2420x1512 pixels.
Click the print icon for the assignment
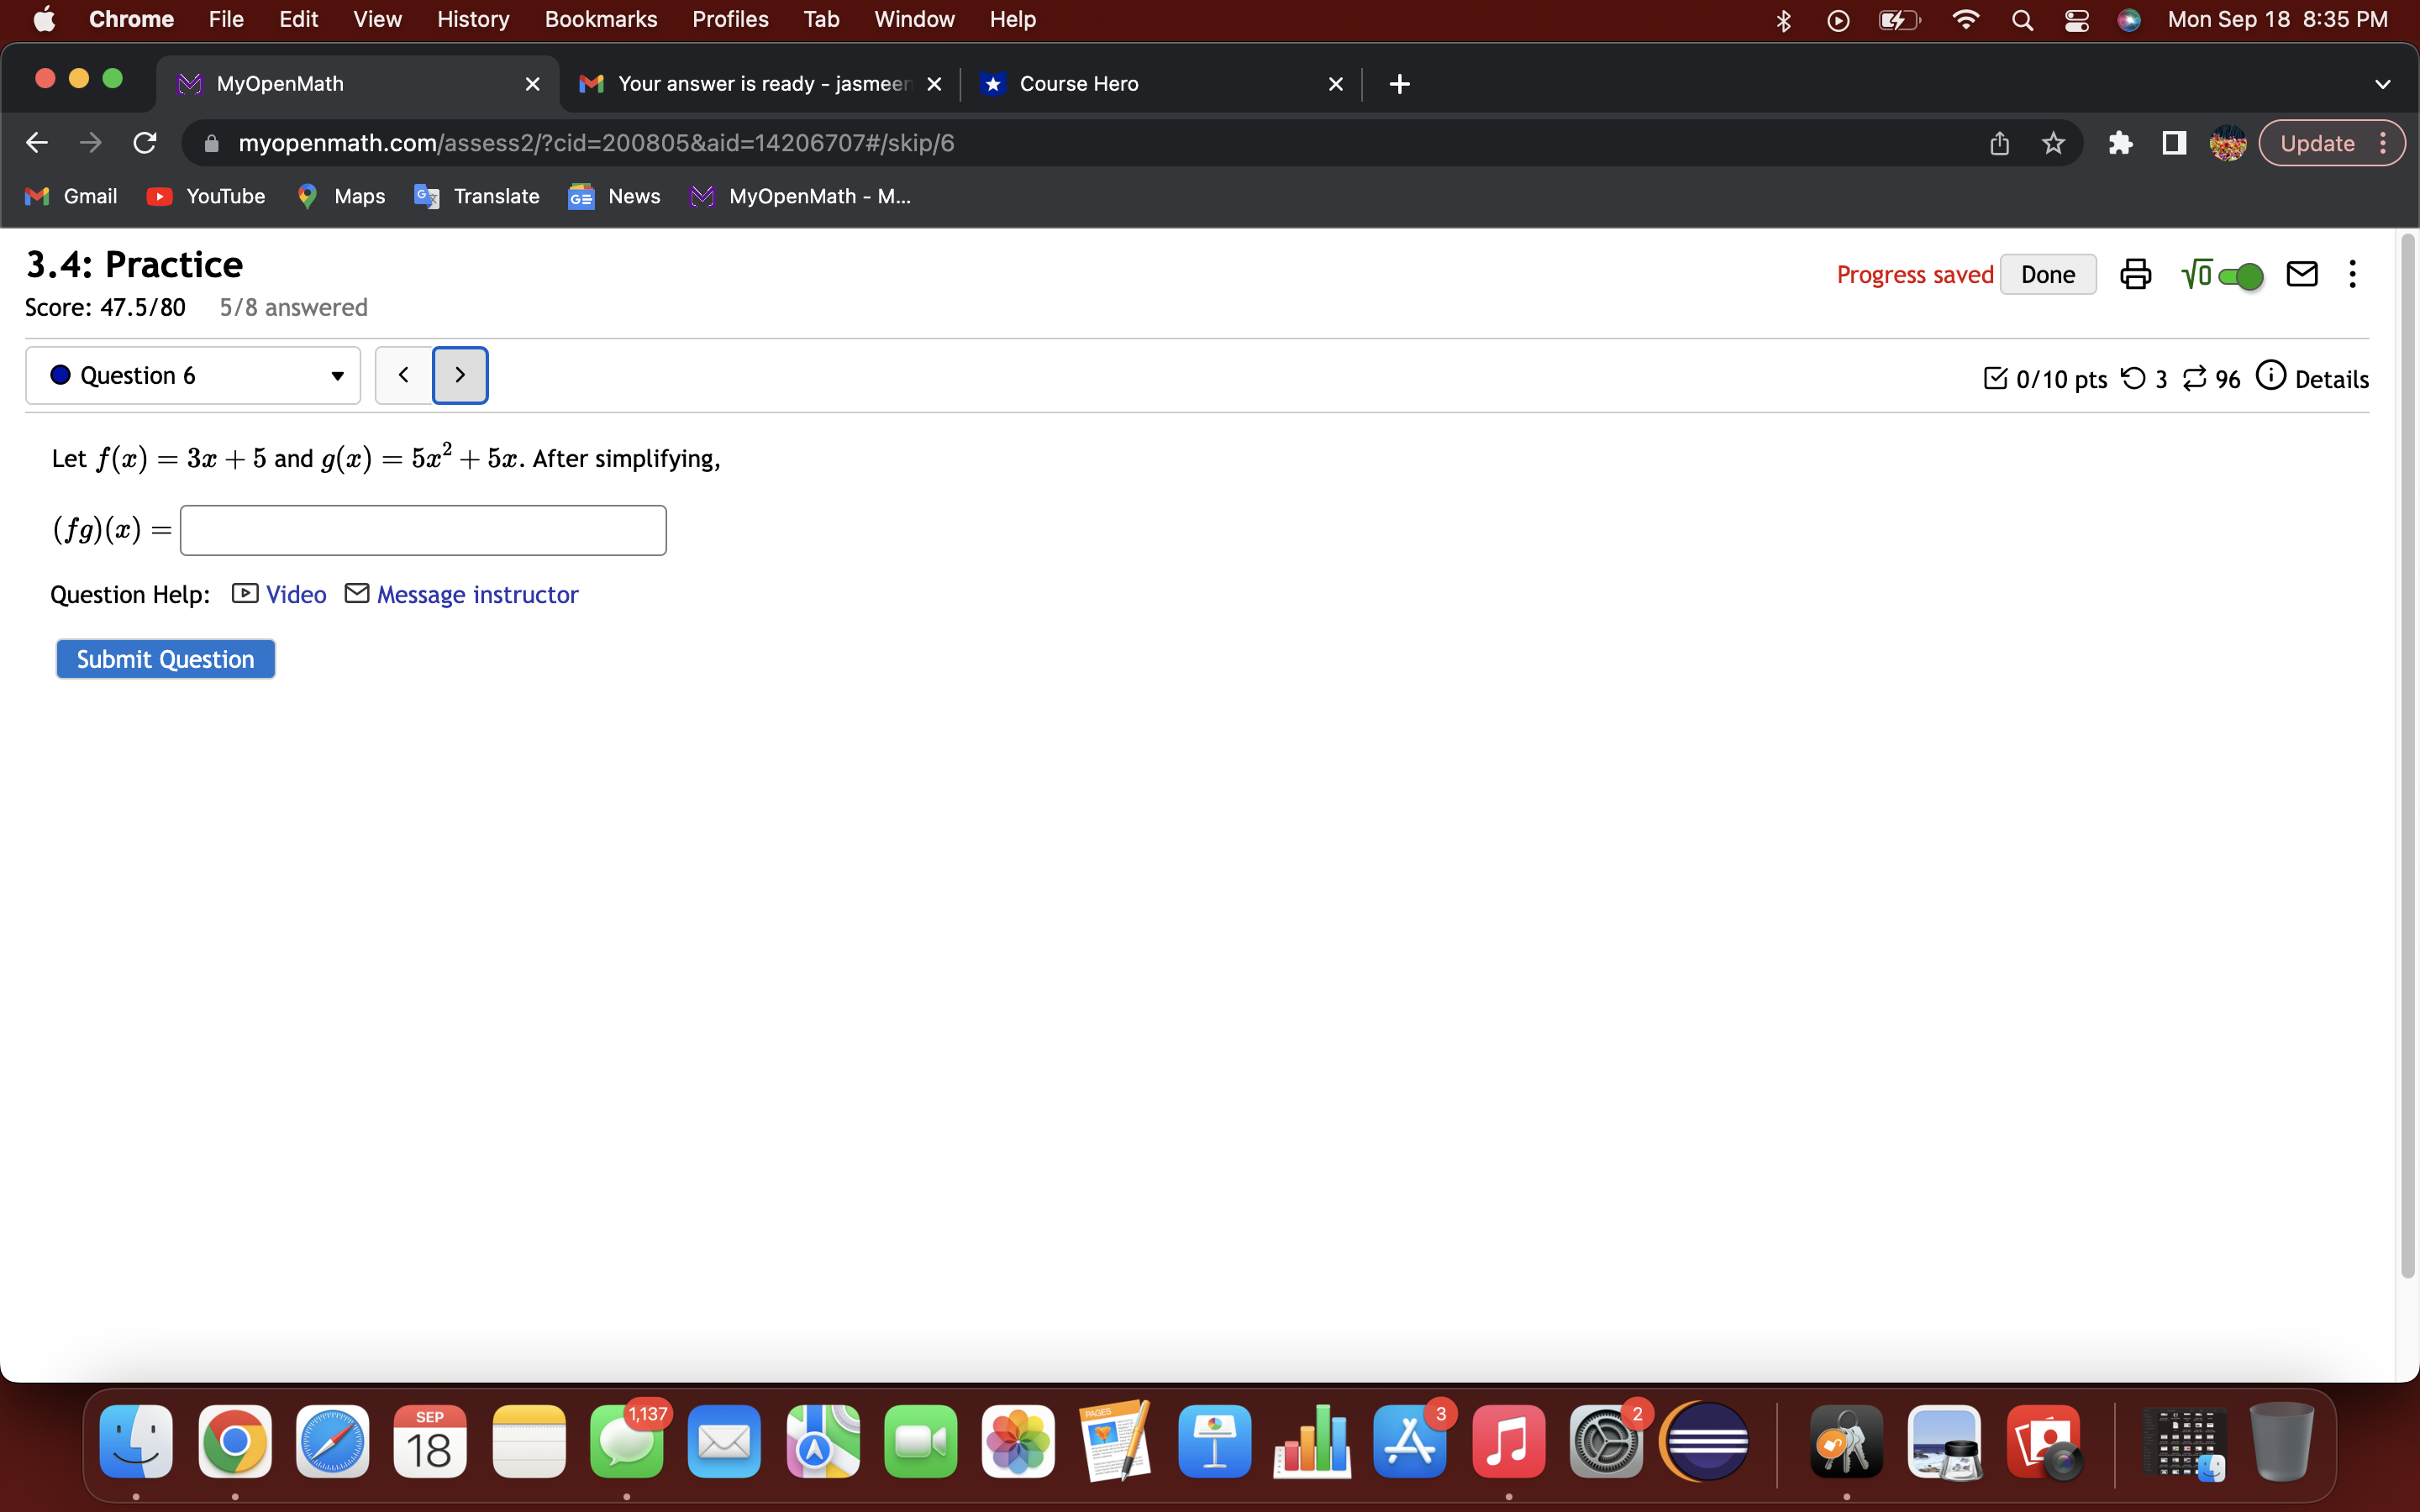(x=2135, y=274)
